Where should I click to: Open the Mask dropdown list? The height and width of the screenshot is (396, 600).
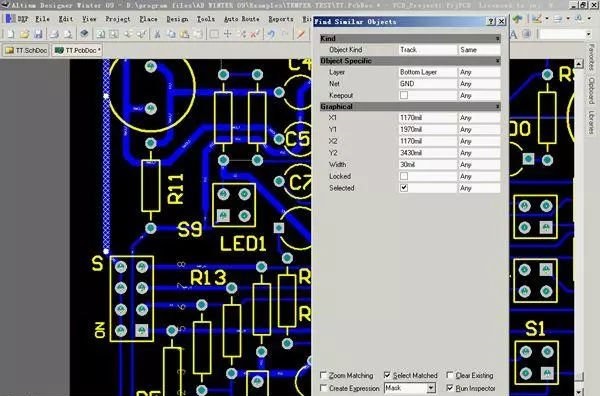pos(431,388)
